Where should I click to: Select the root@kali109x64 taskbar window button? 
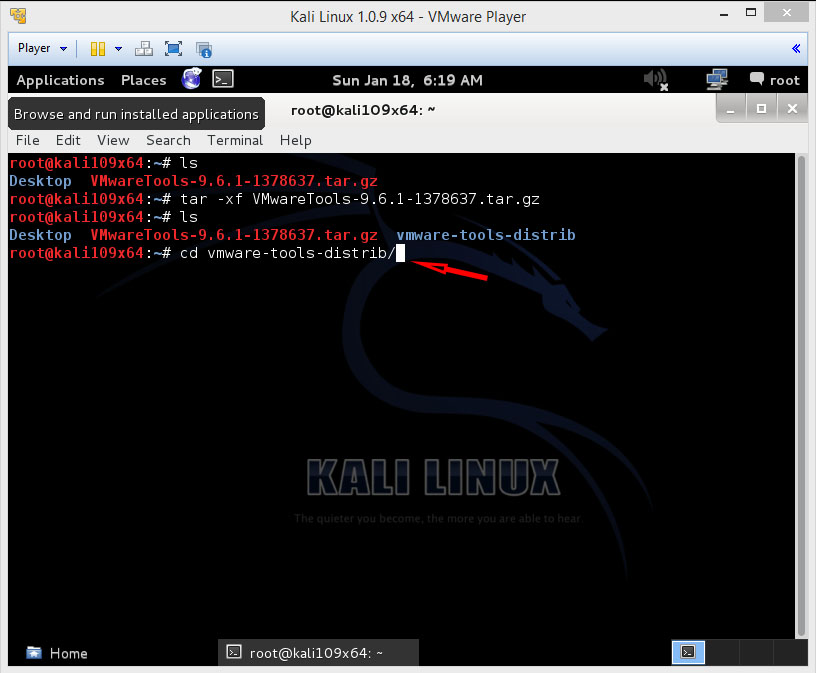tap(318, 653)
